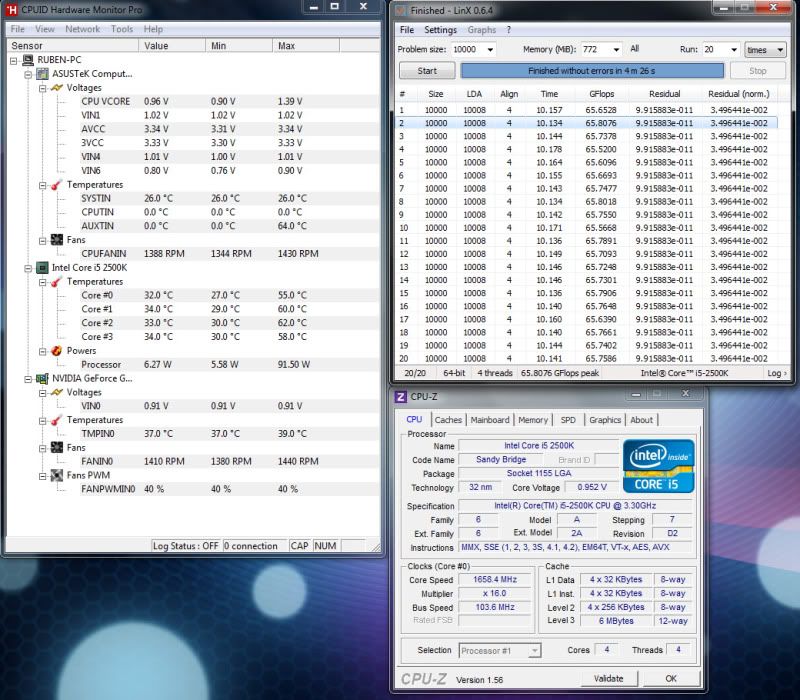
Task: Open the Help menu in Hardware Monitor
Action: pyautogui.click(x=153, y=29)
